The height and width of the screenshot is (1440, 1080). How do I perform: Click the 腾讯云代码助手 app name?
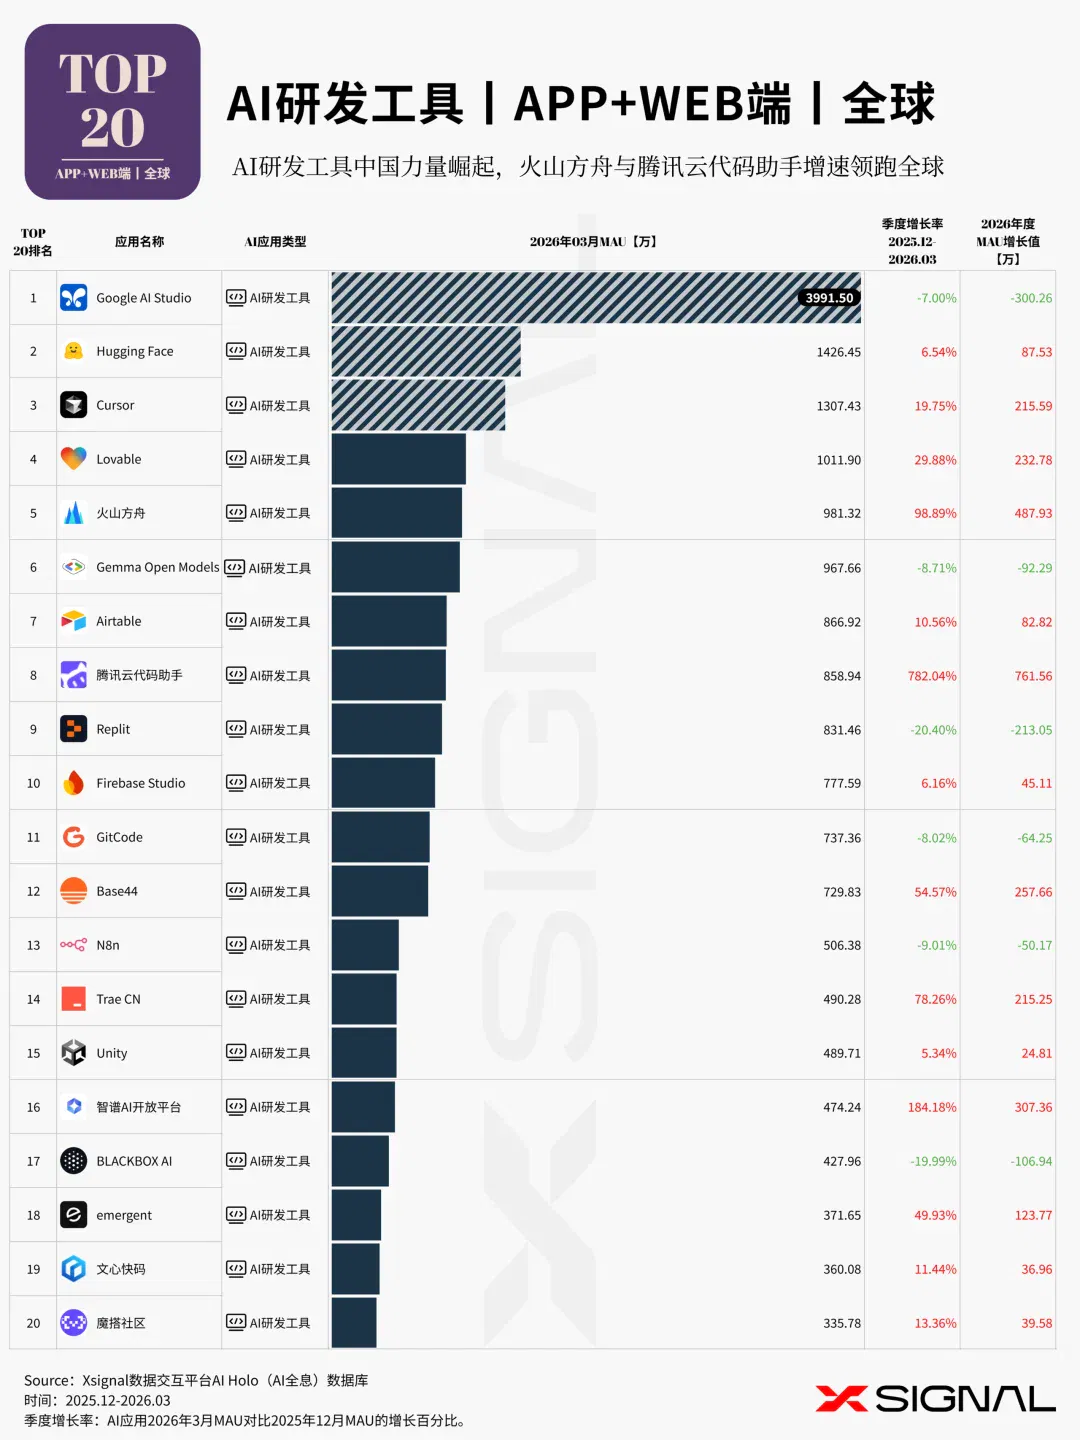coord(139,675)
